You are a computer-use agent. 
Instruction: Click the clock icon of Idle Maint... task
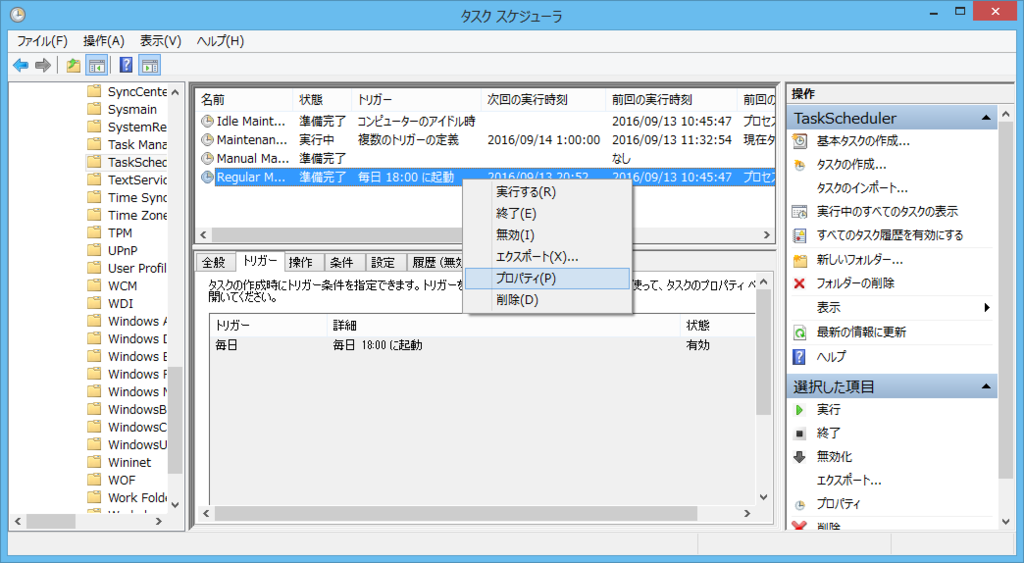coord(207,121)
